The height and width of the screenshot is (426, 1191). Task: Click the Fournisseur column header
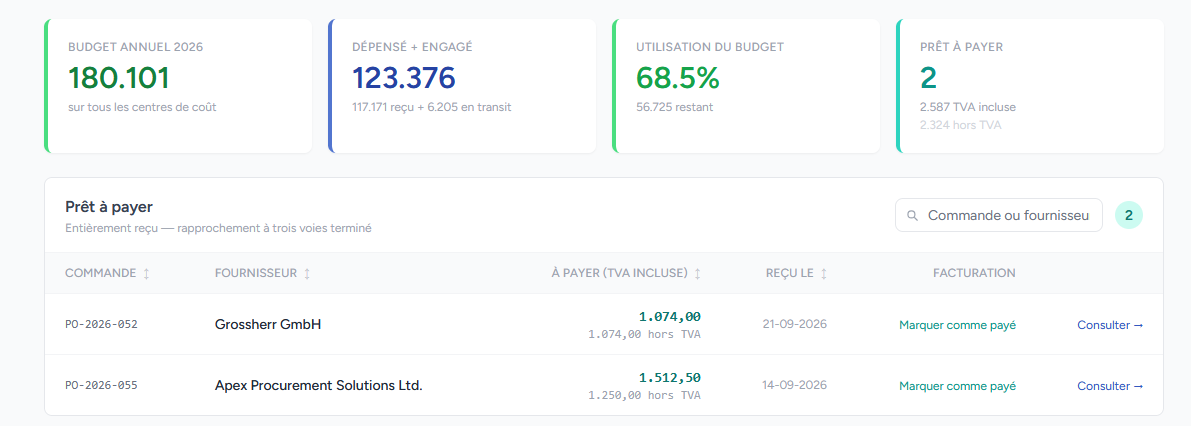pyautogui.click(x=256, y=273)
